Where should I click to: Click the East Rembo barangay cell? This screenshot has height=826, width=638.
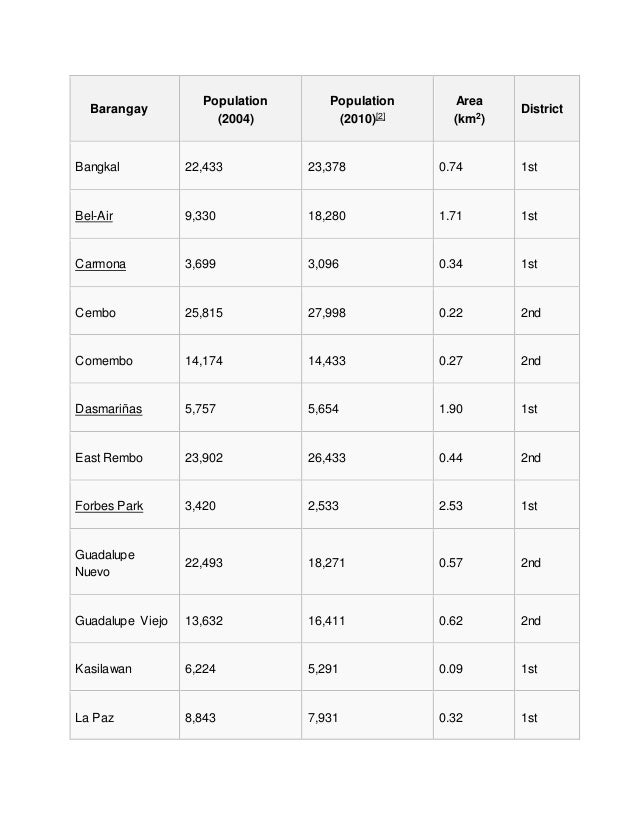coord(125,457)
